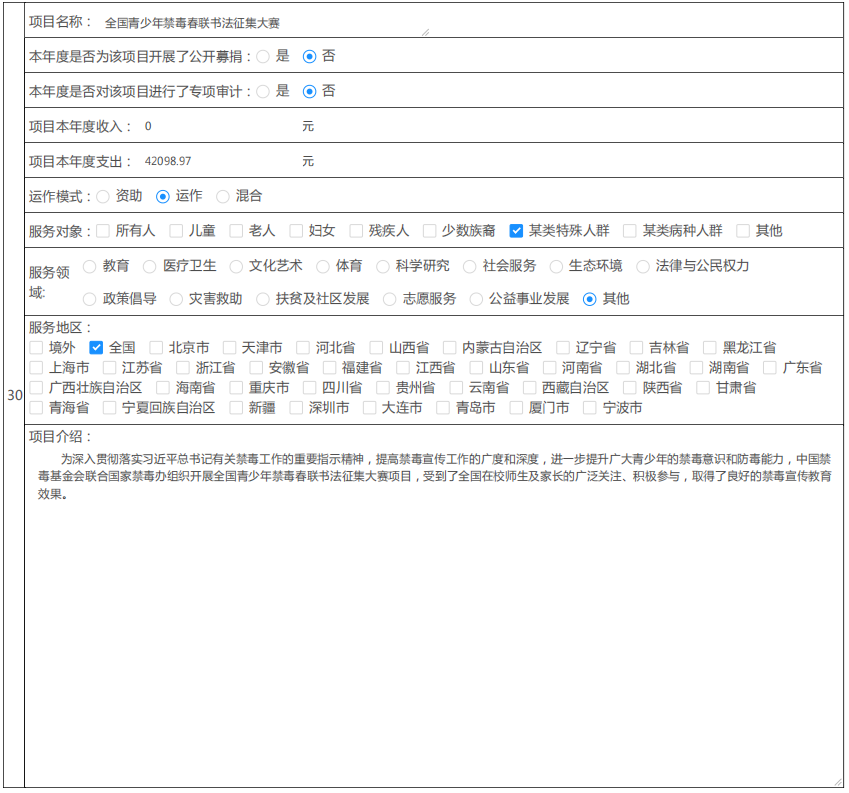849x793 pixels.
Task: Select 是 for 公开募捐 question
Action: 263,57
